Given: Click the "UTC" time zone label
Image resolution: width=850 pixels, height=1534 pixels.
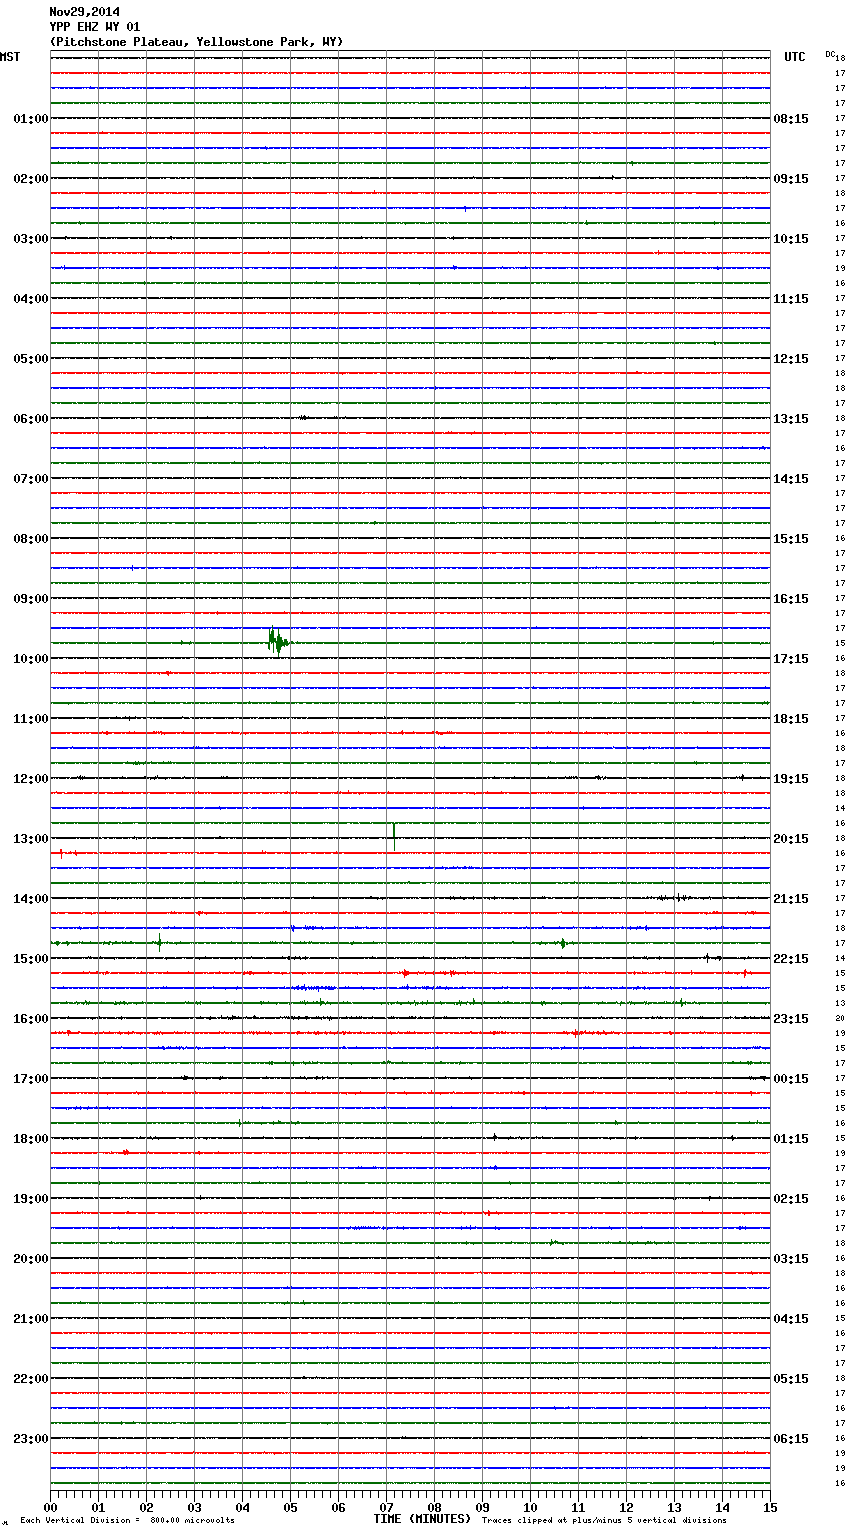Looking at the screenshot, I should pyautogui.click(x=795, y=57).
